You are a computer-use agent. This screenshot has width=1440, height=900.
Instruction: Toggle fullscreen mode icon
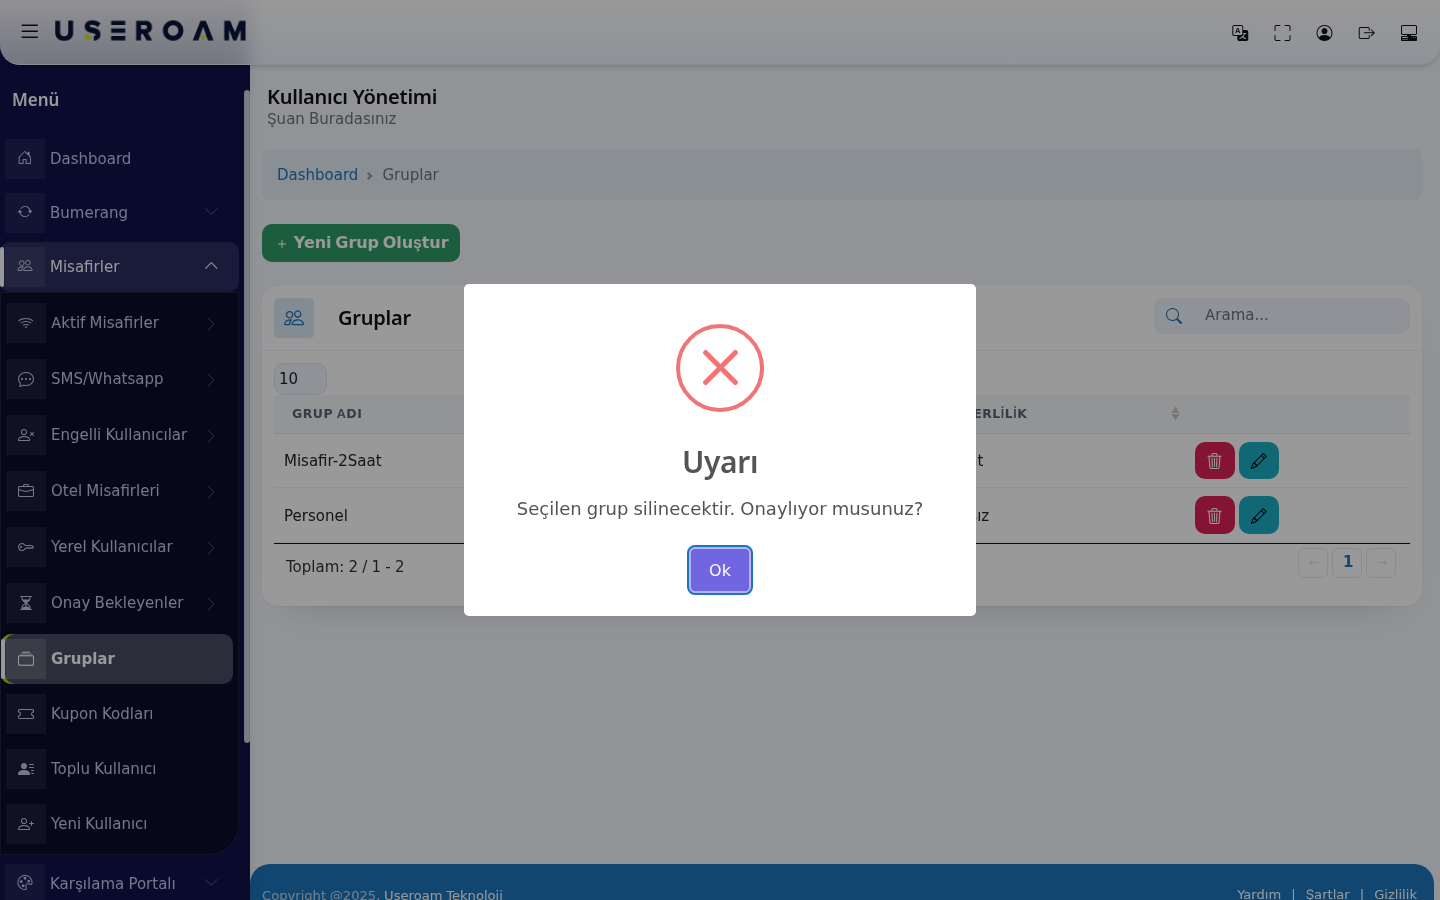(x=1282, y=33)
